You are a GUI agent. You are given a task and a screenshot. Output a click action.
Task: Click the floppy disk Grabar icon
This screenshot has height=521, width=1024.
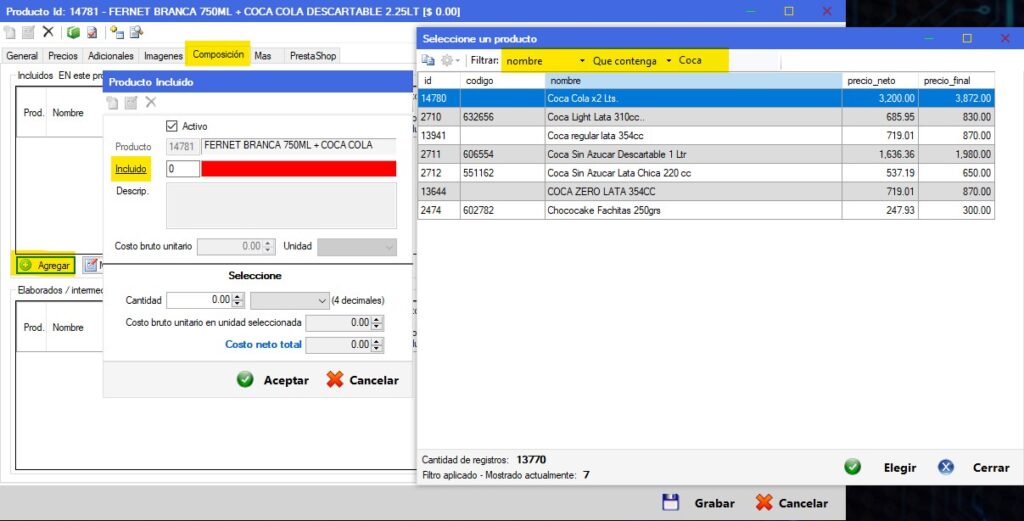[671, 502]
